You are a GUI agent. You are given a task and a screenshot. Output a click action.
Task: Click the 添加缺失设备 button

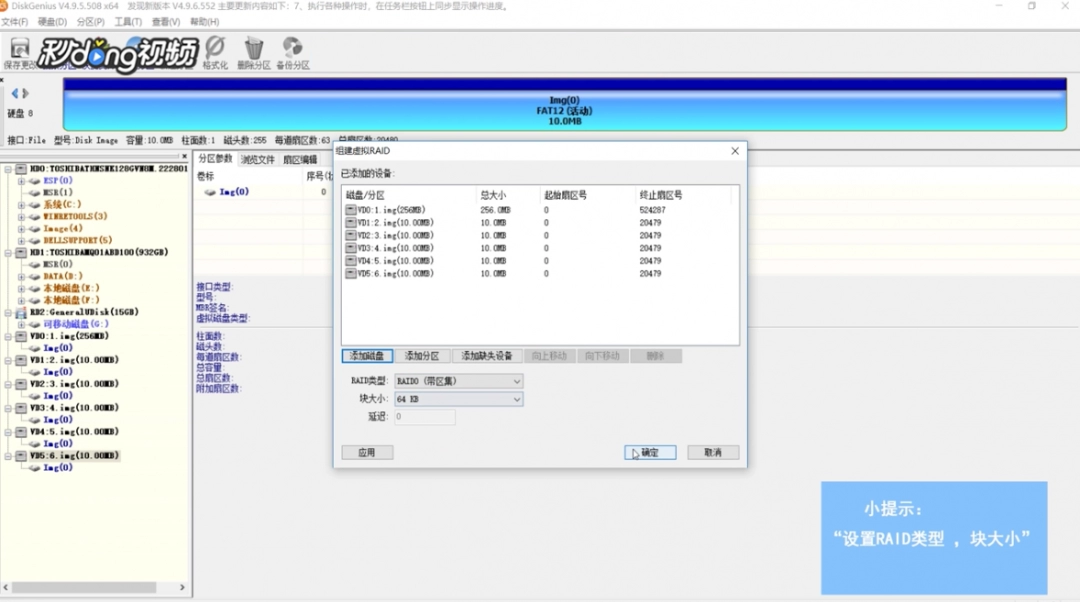coord(487,356)
